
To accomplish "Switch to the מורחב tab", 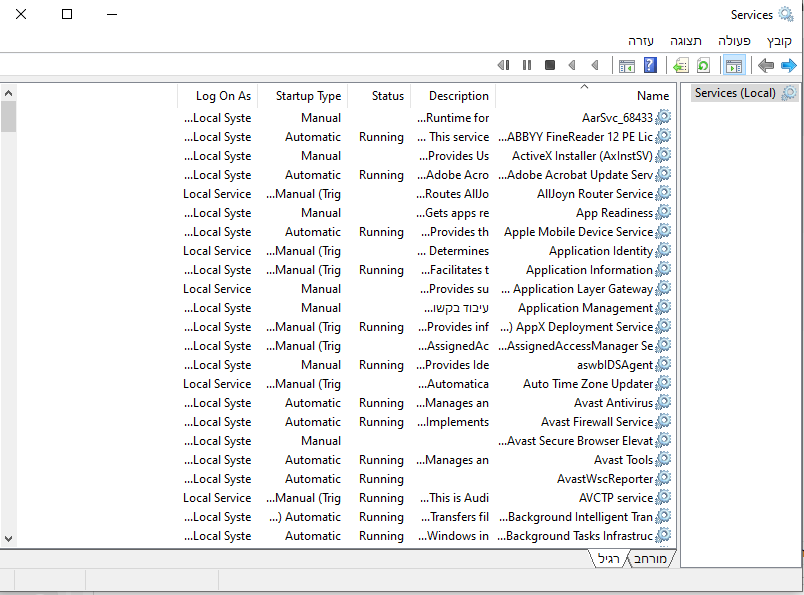I will (x=650, y=559).
